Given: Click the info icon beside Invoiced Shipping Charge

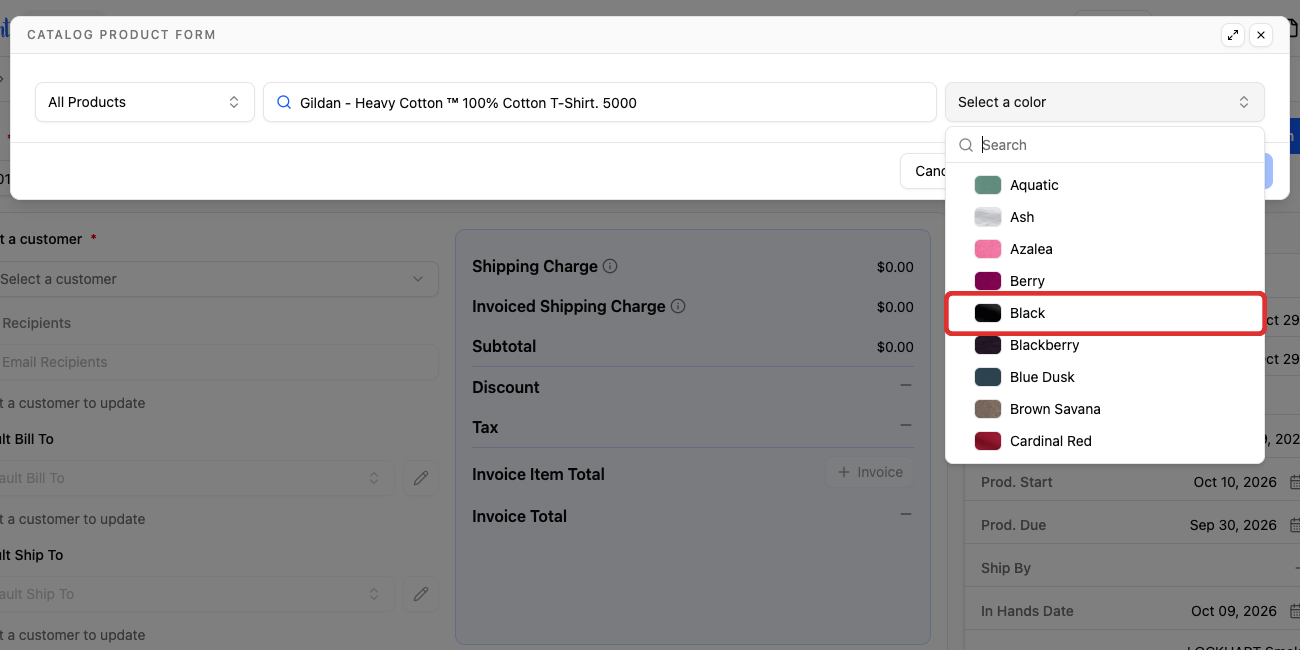Looking at the screenshot, I should (678, 307).
